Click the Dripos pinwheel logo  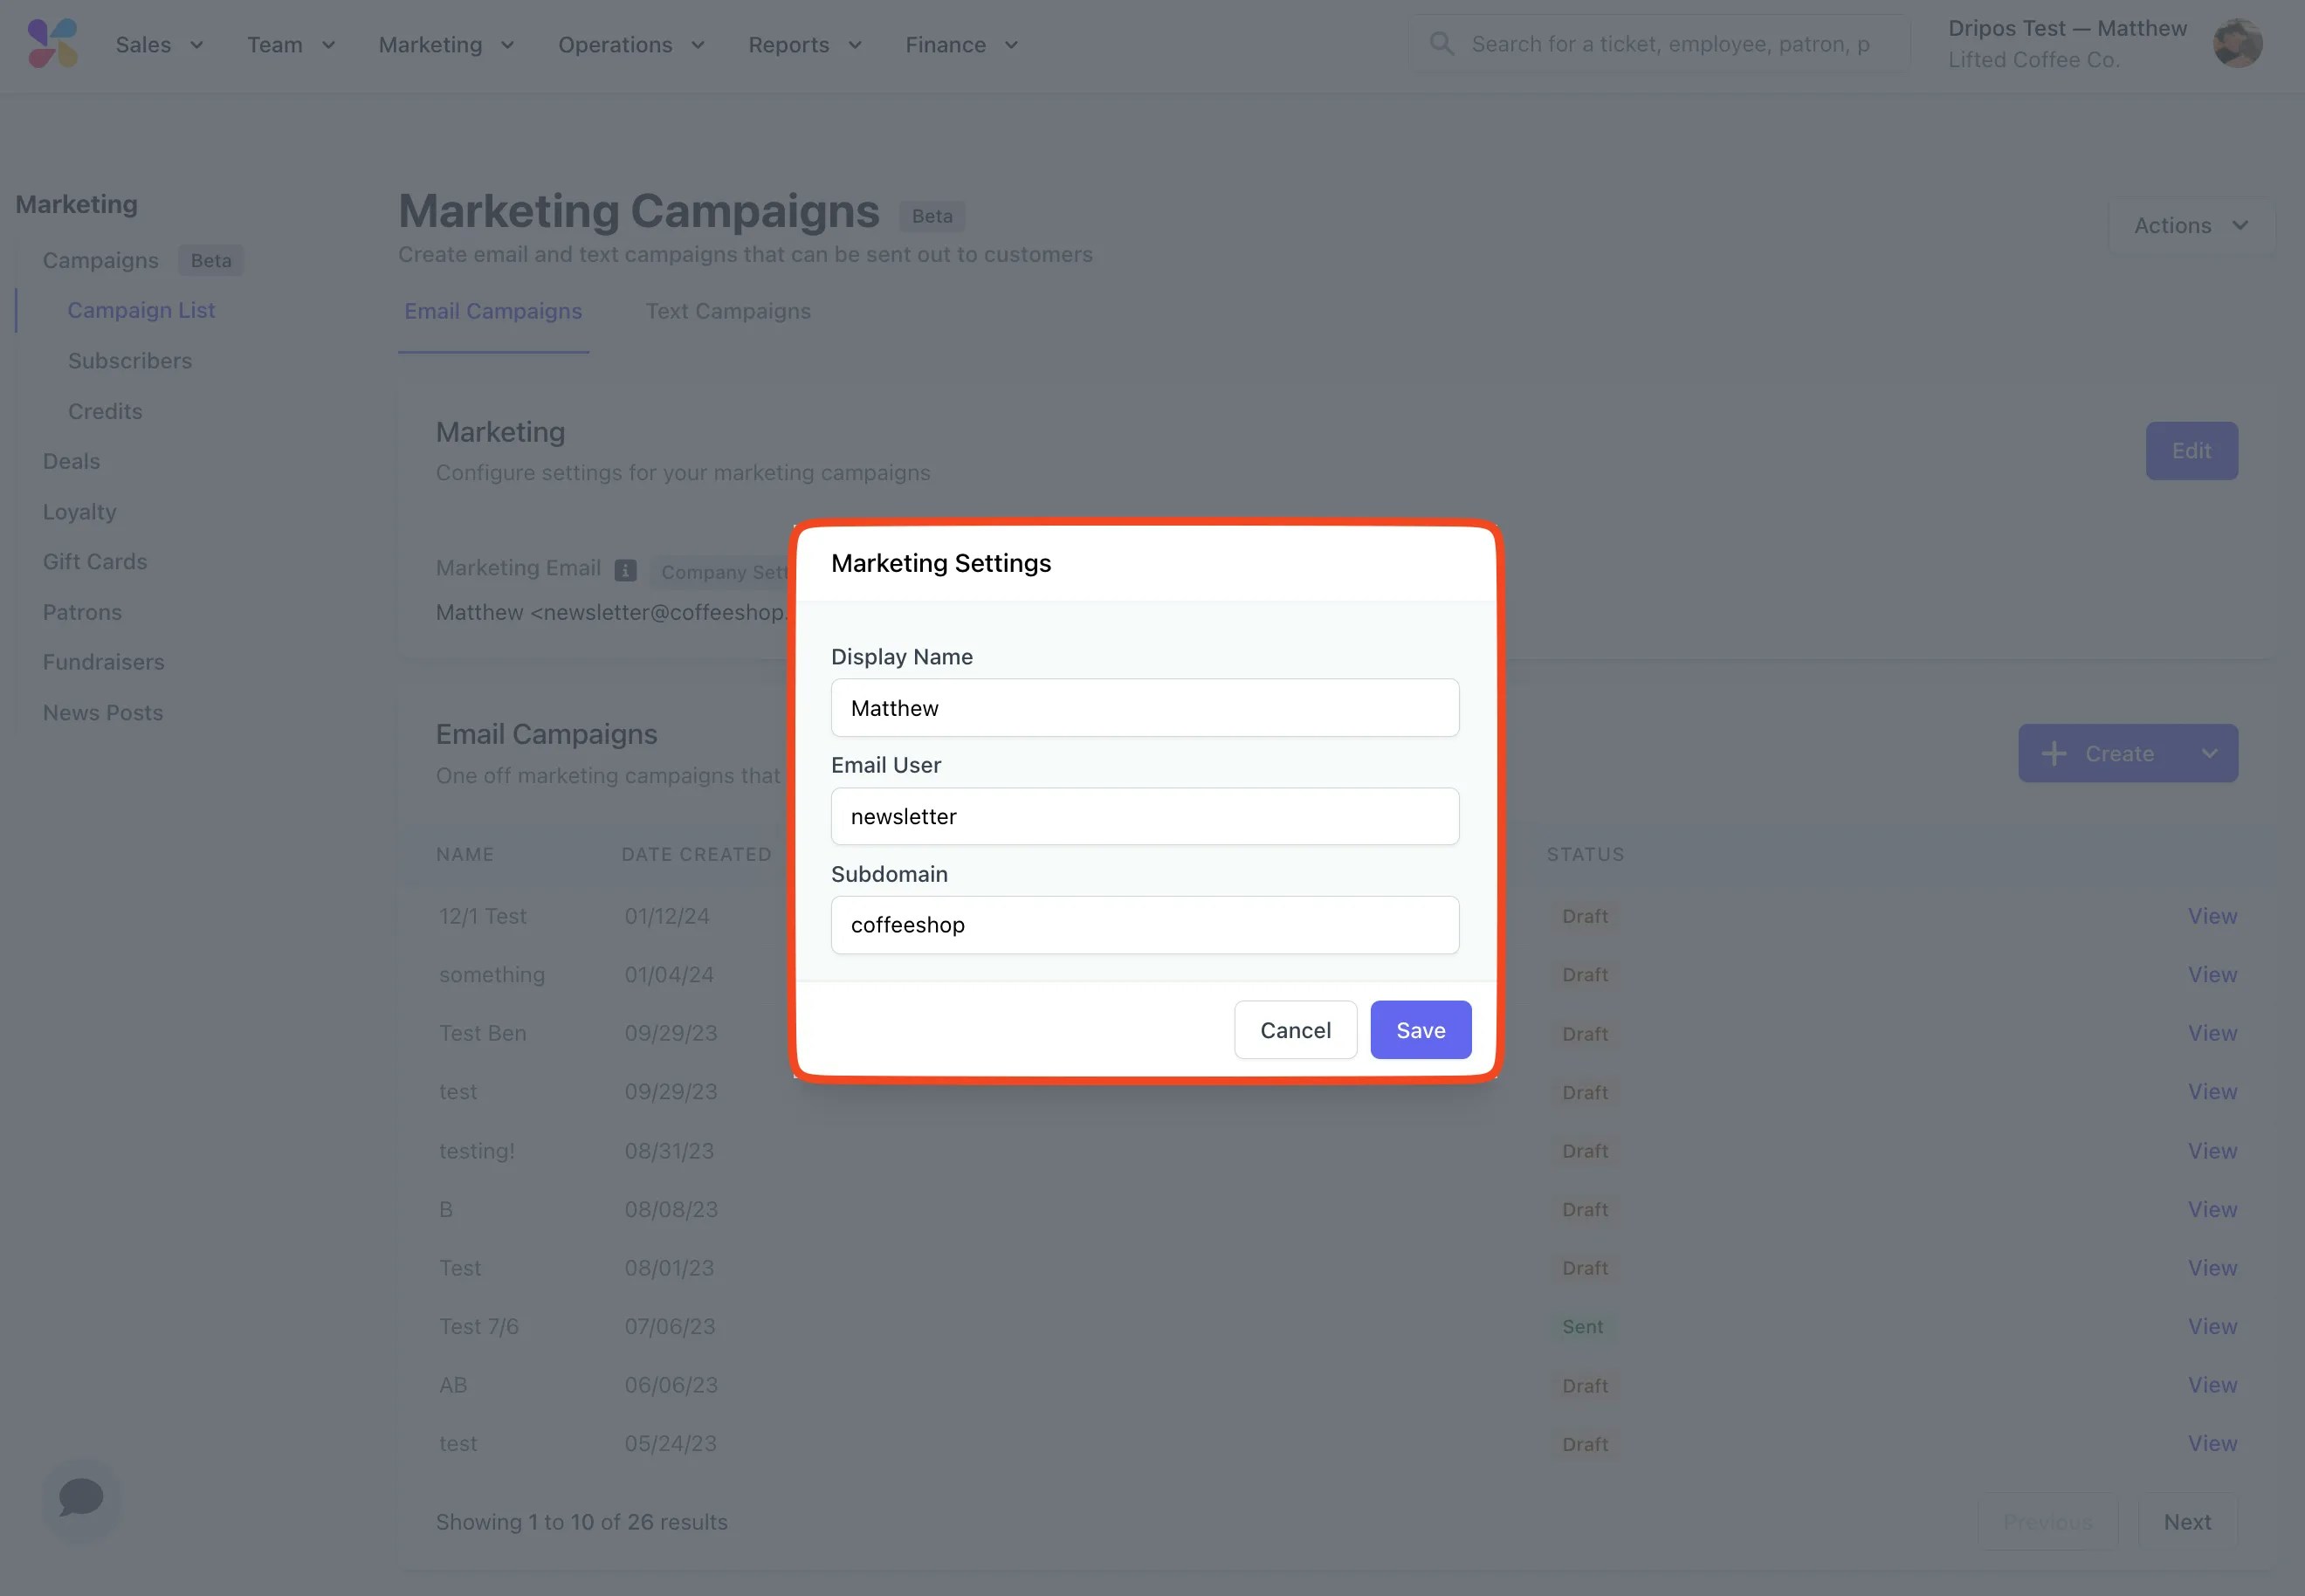[x=53, y=44]
